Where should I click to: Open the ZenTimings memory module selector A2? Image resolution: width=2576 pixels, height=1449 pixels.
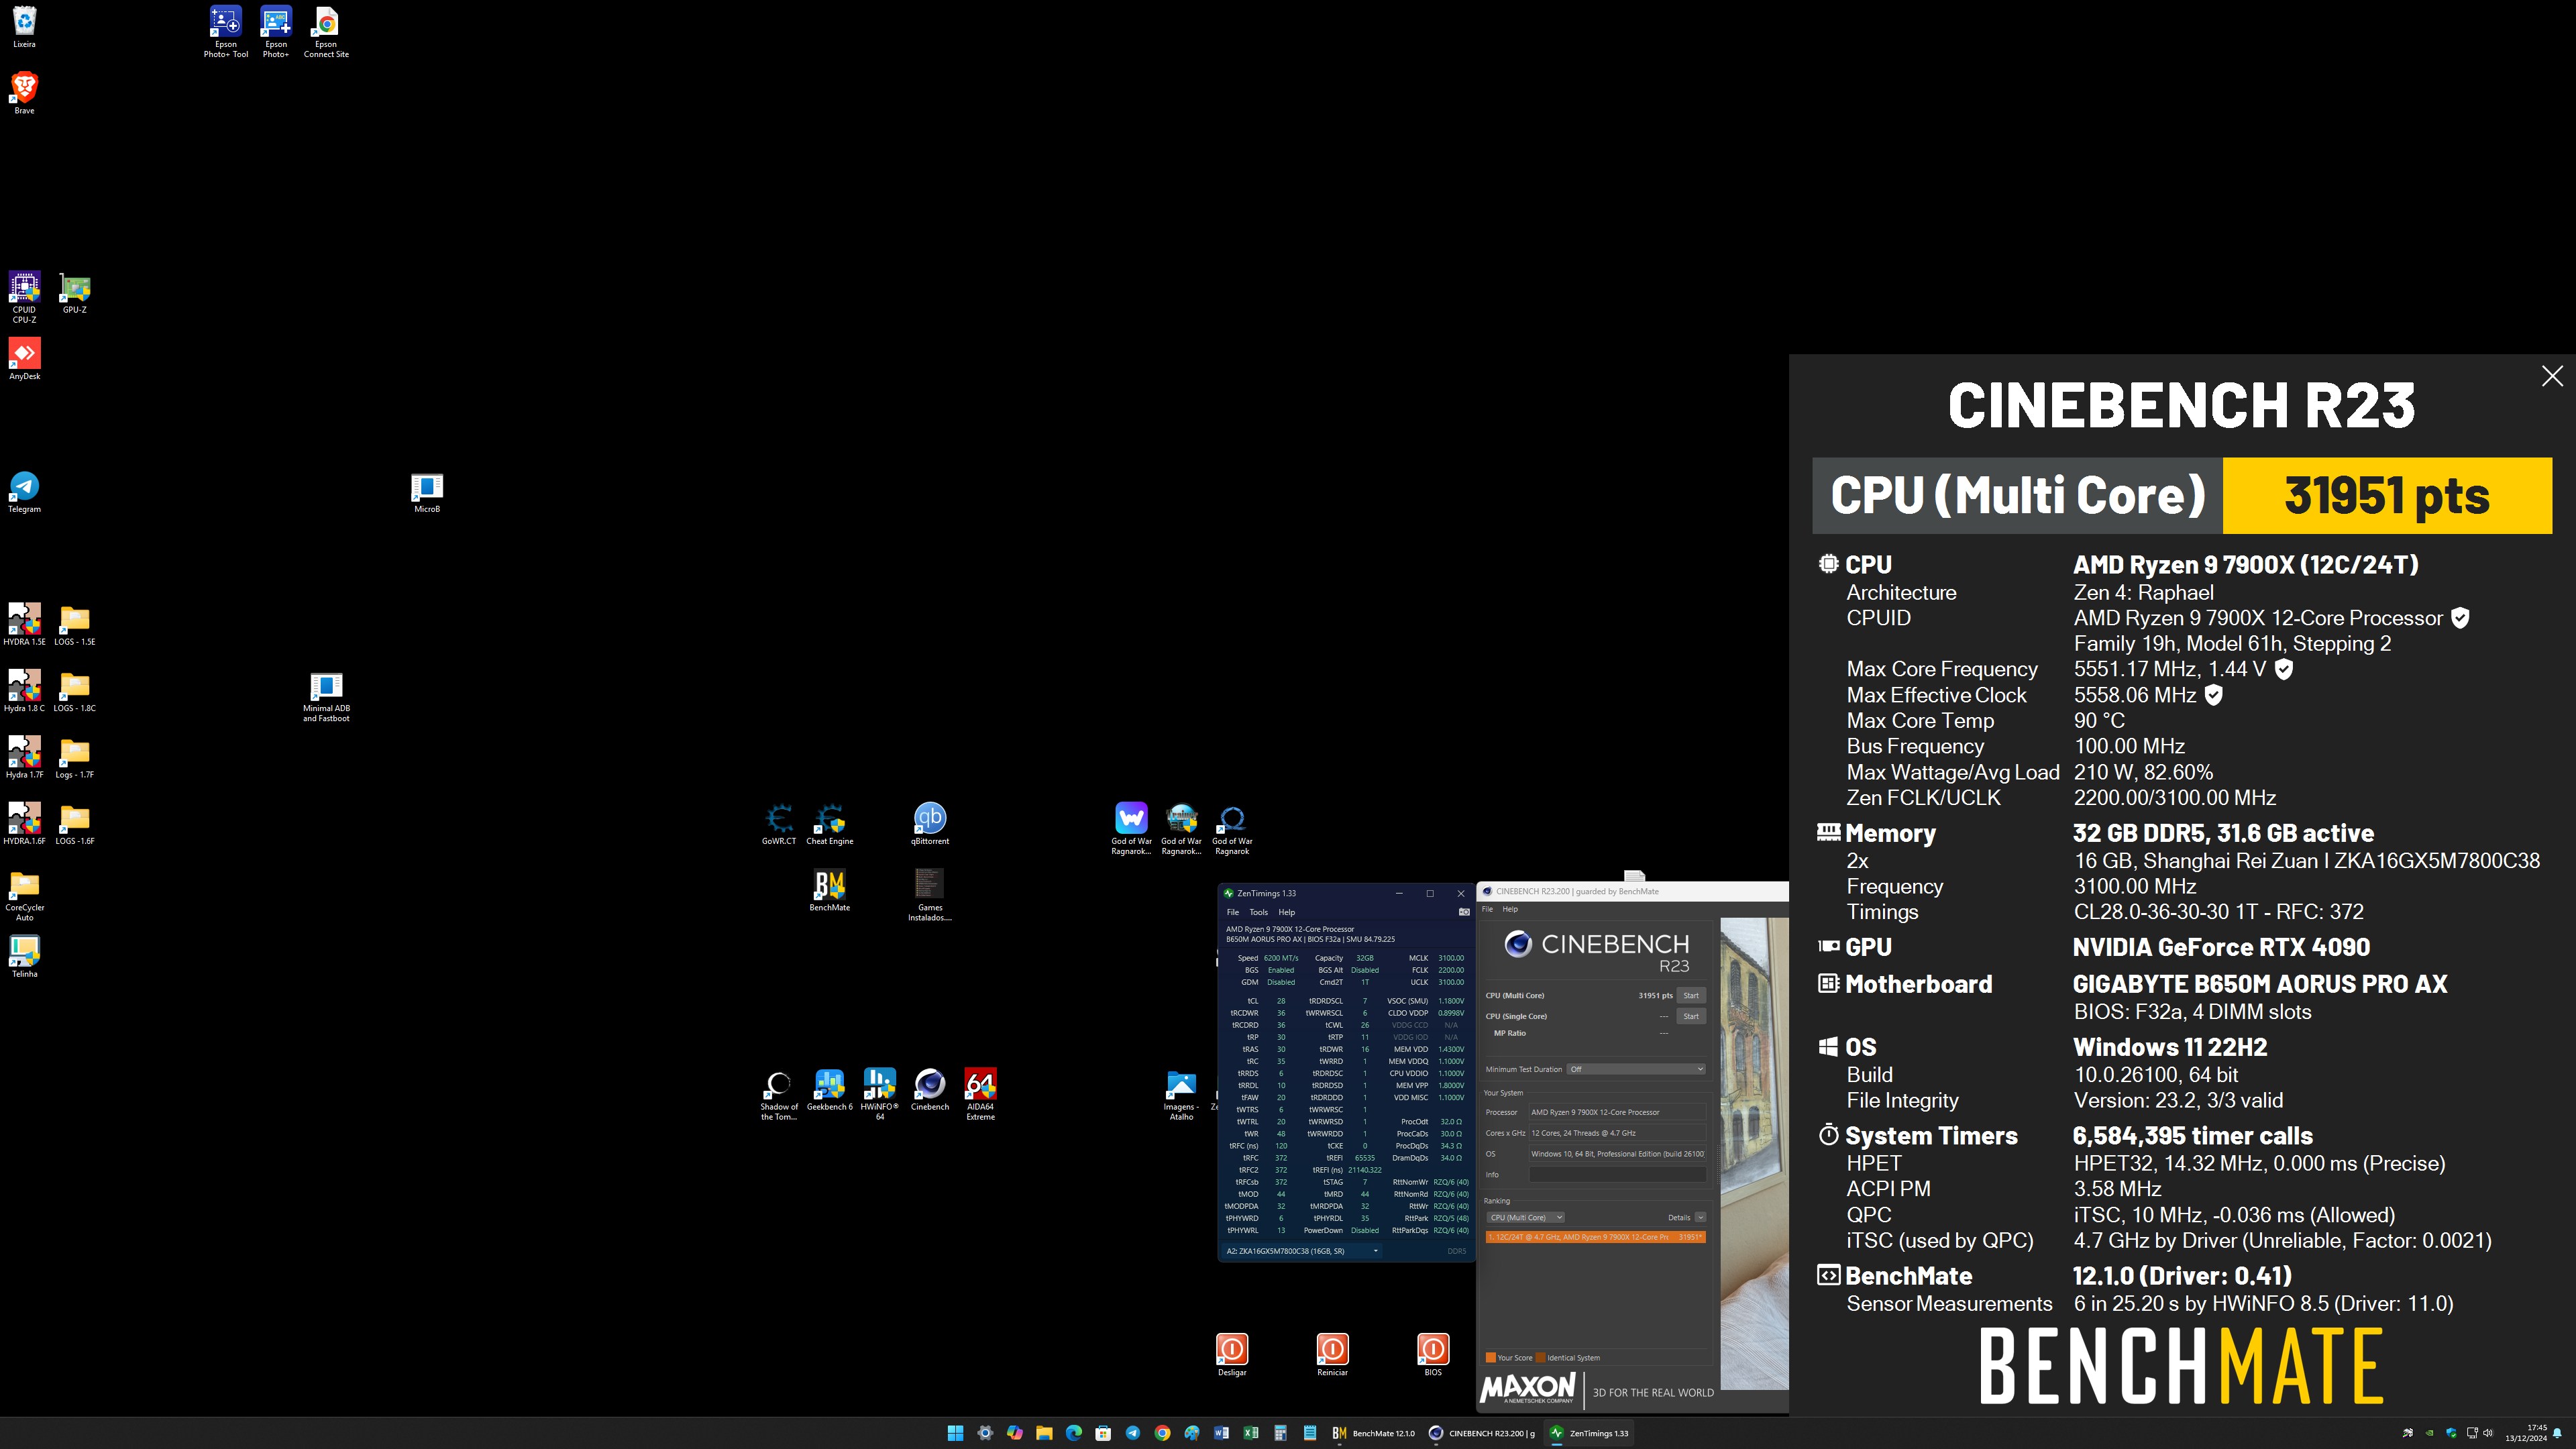coord(1303,1251)
